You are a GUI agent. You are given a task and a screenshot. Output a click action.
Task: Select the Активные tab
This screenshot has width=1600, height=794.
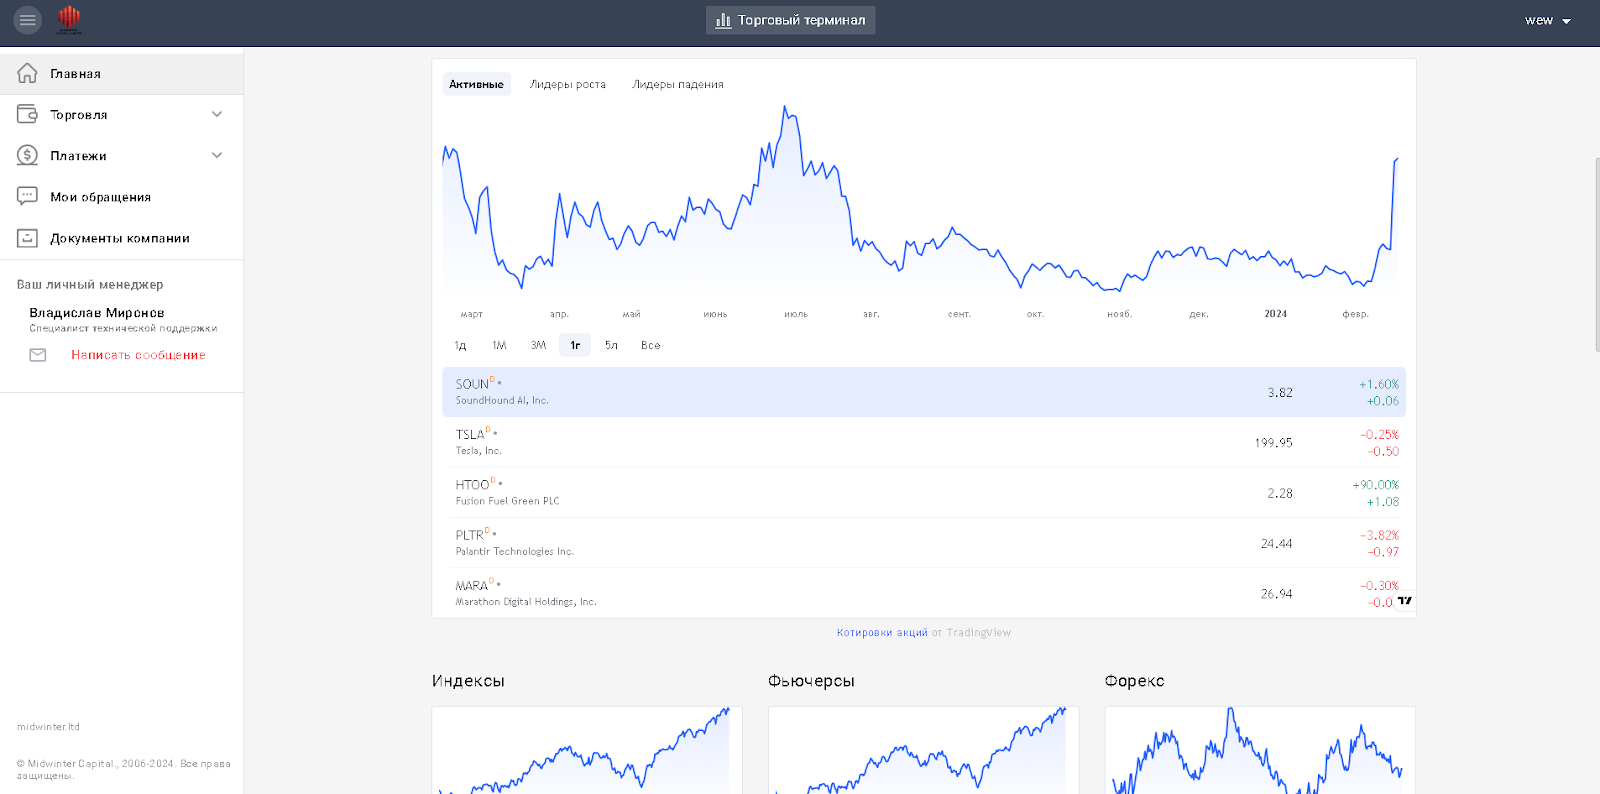(x=476, y=84)
